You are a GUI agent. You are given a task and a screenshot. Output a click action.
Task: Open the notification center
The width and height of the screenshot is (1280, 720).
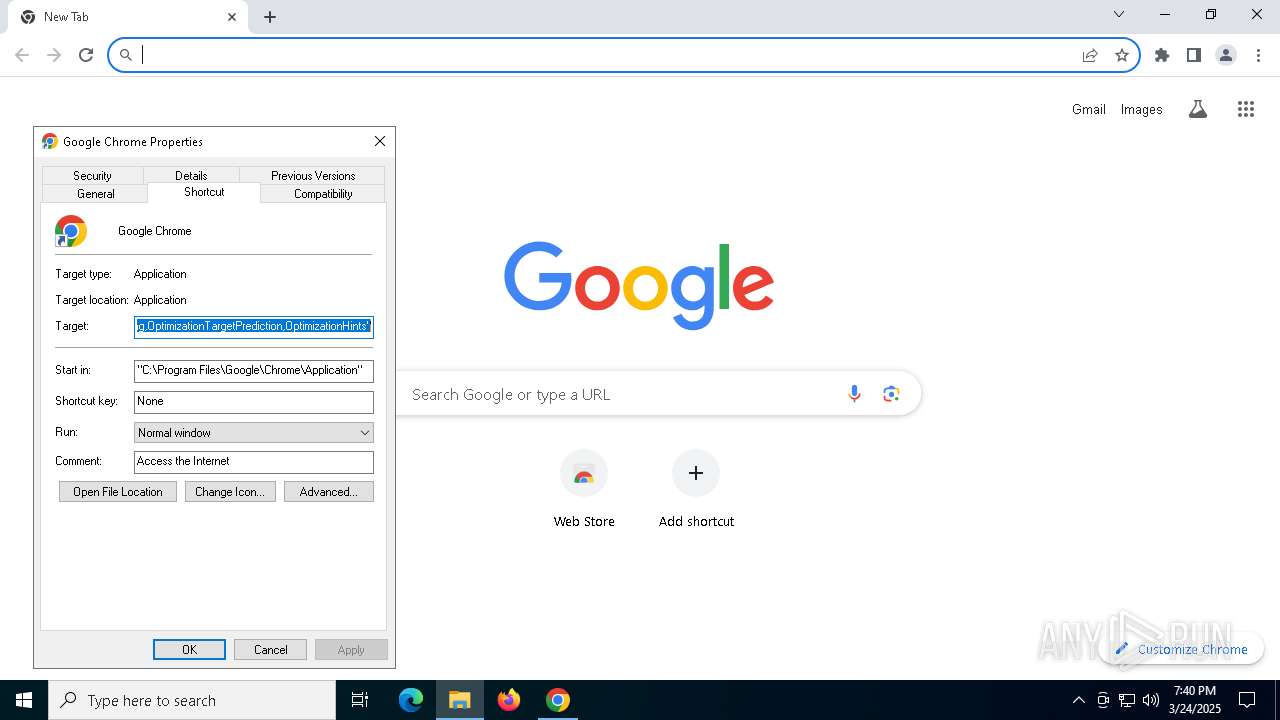(x=1247, y=700)
